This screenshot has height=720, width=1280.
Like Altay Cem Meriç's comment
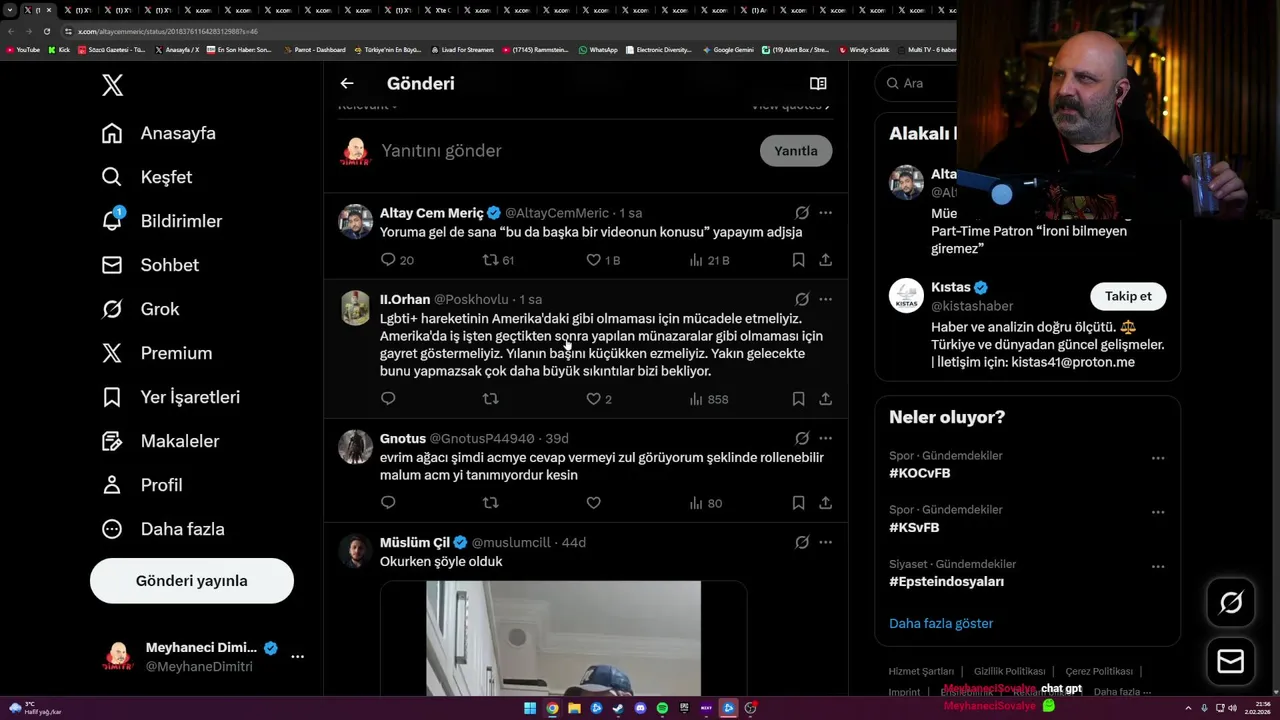click(x=593, y=260)
